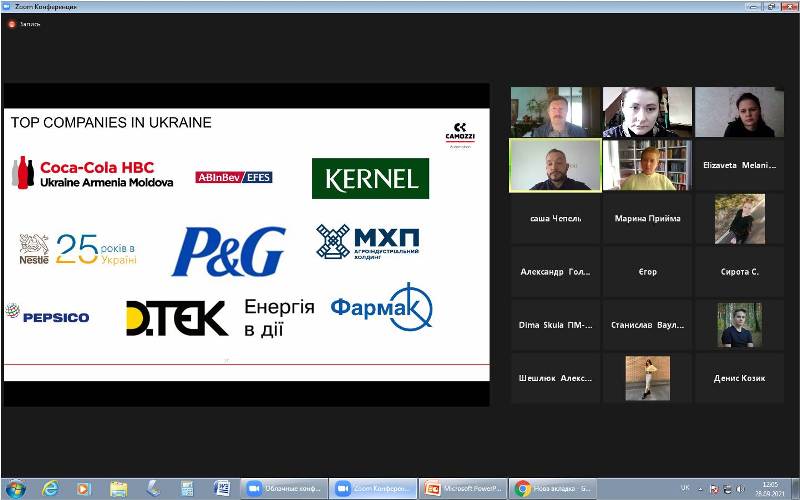800x500 pixels.
Task: Click the calculator-style taskbar icon next to Word
Action: [187, 489]
